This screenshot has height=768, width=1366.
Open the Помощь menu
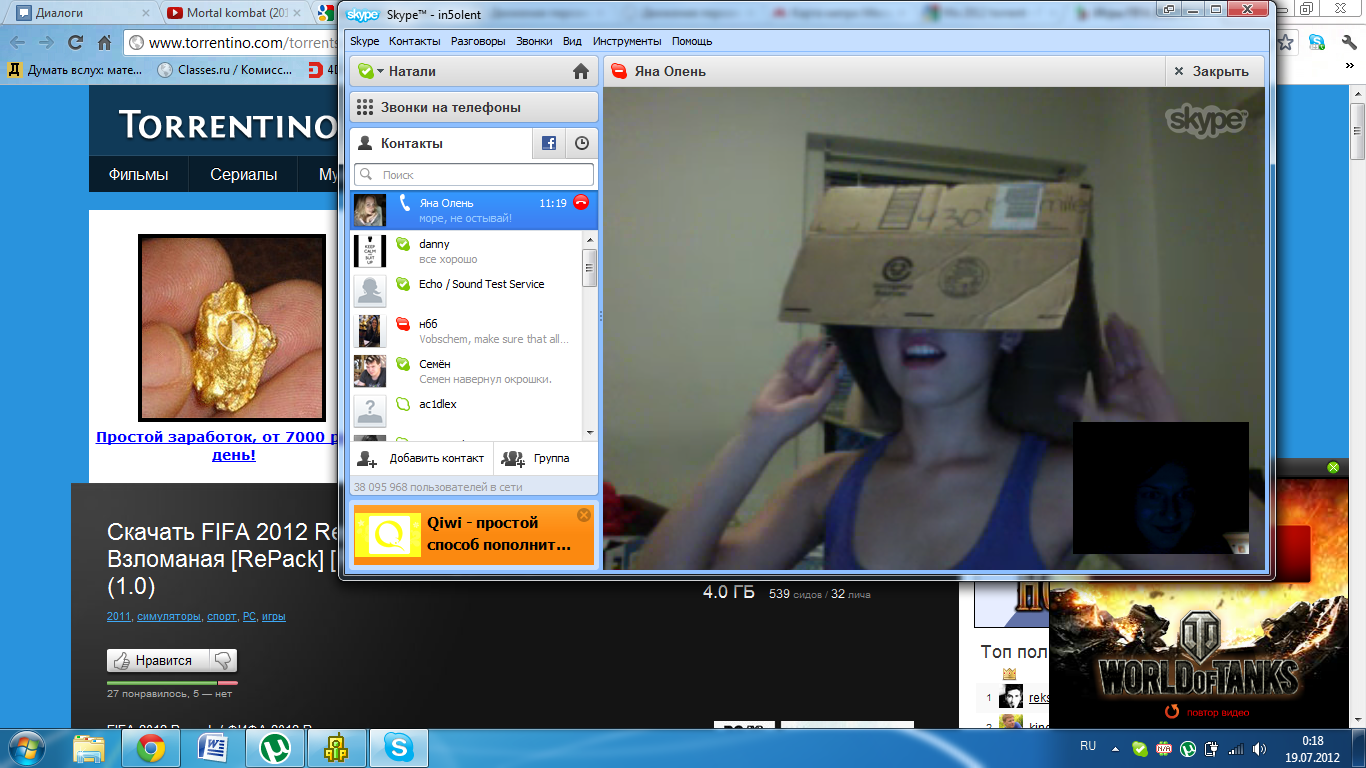coord(692,41)
